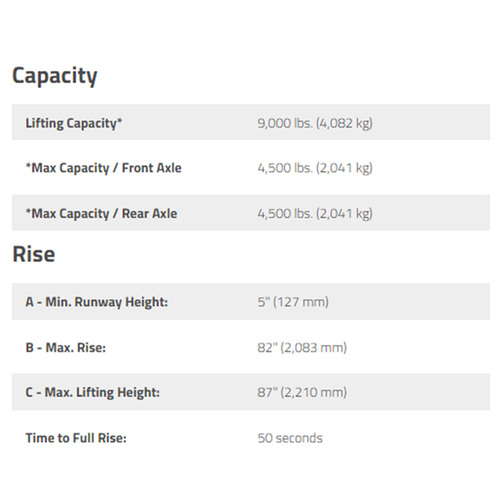Click the A - Min. Runway Height label
The width and height of the screenshot is (500, 500).
(97, 302)
